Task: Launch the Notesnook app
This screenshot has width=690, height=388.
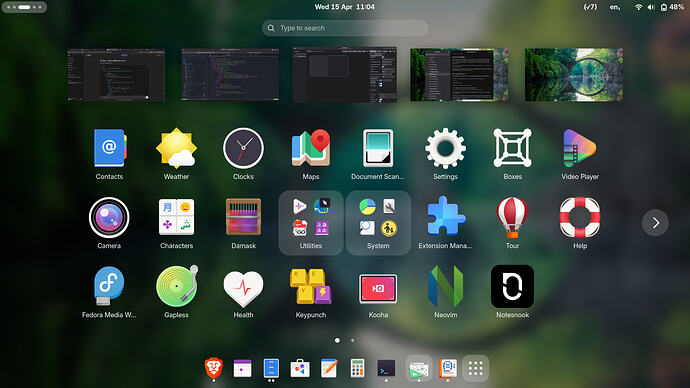Action: [x=513, y=287]
